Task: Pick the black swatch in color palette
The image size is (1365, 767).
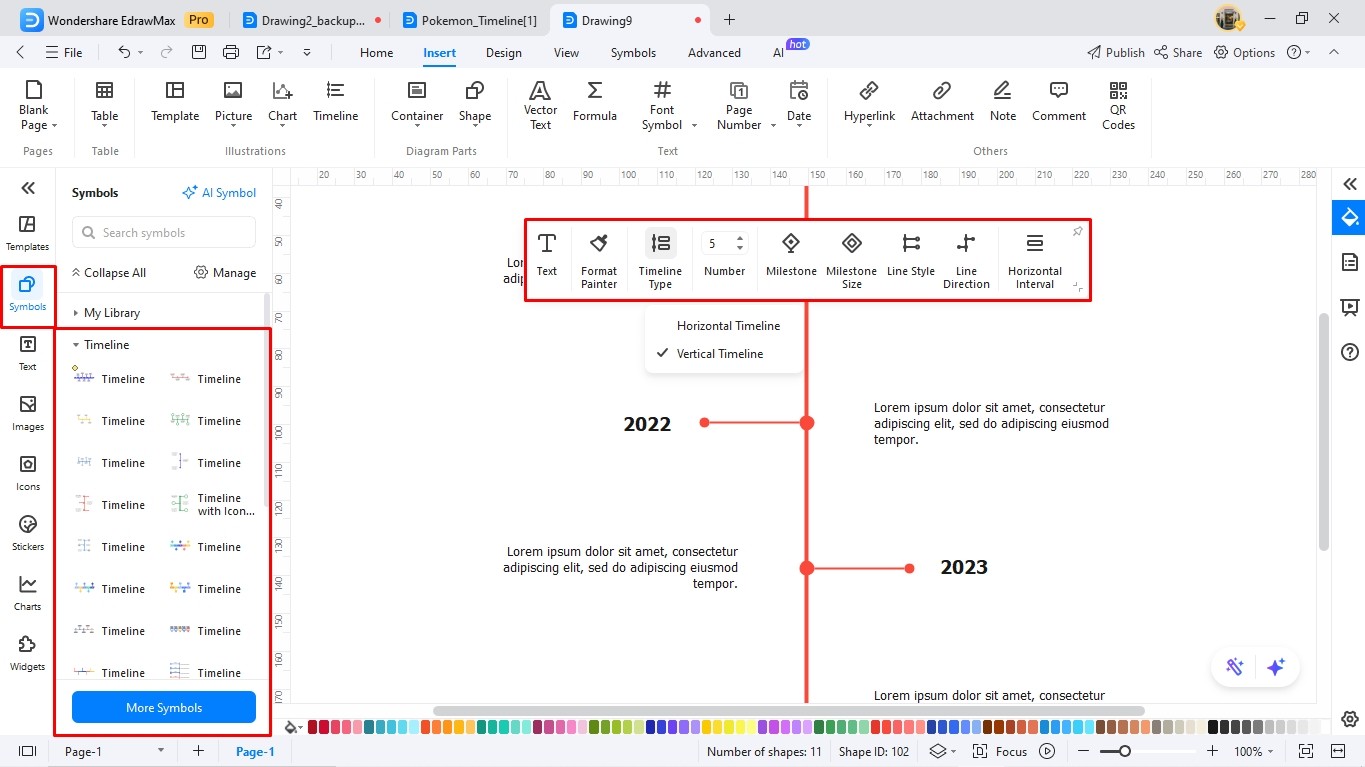Action: point(1214,727)
